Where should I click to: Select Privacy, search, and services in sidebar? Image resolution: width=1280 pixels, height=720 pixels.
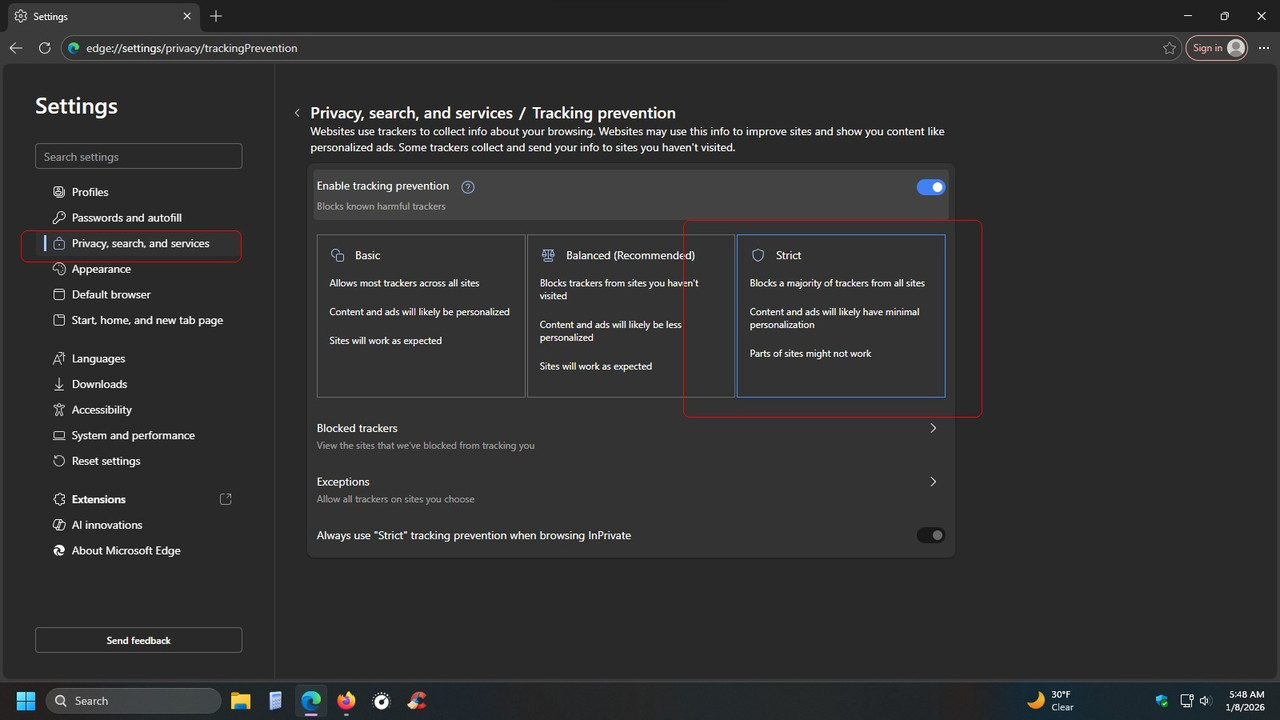coord(138,244)
